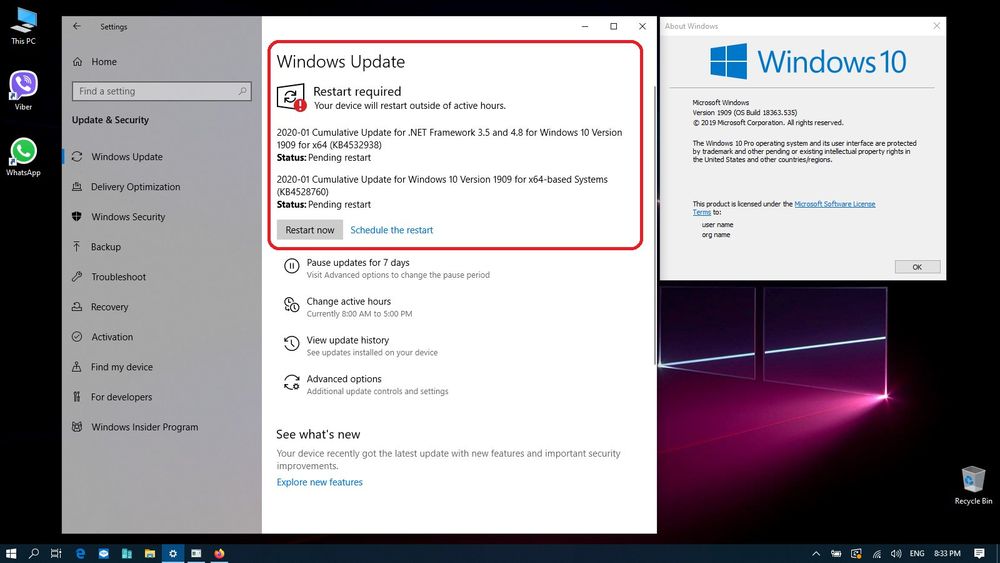Click Schedule the restart link
This screenshot has width=1000, height=563.
pos(392,230)
